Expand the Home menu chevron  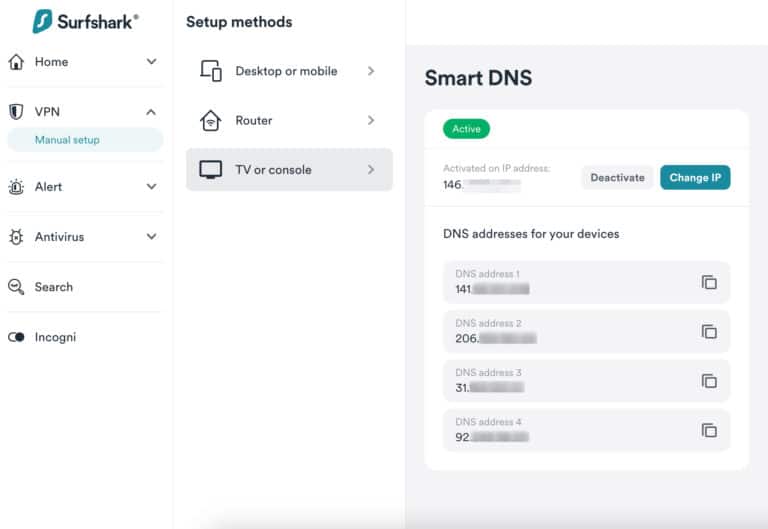tap(151, 62)
